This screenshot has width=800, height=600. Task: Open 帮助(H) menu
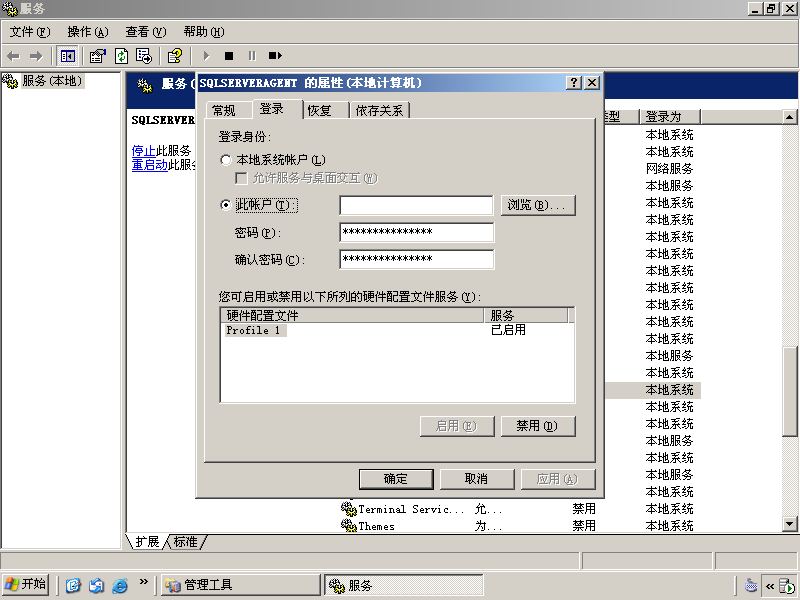(204, 32)
